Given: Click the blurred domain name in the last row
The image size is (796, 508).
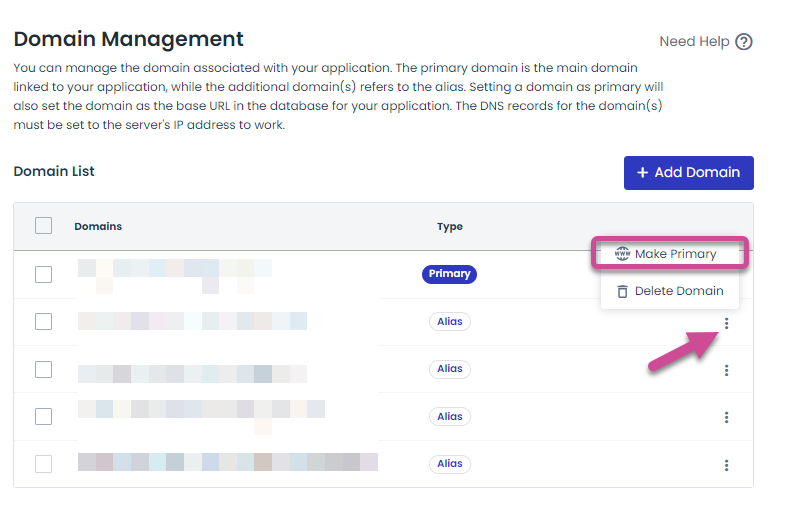Looking at the screenshot, I should pos(227,462).
